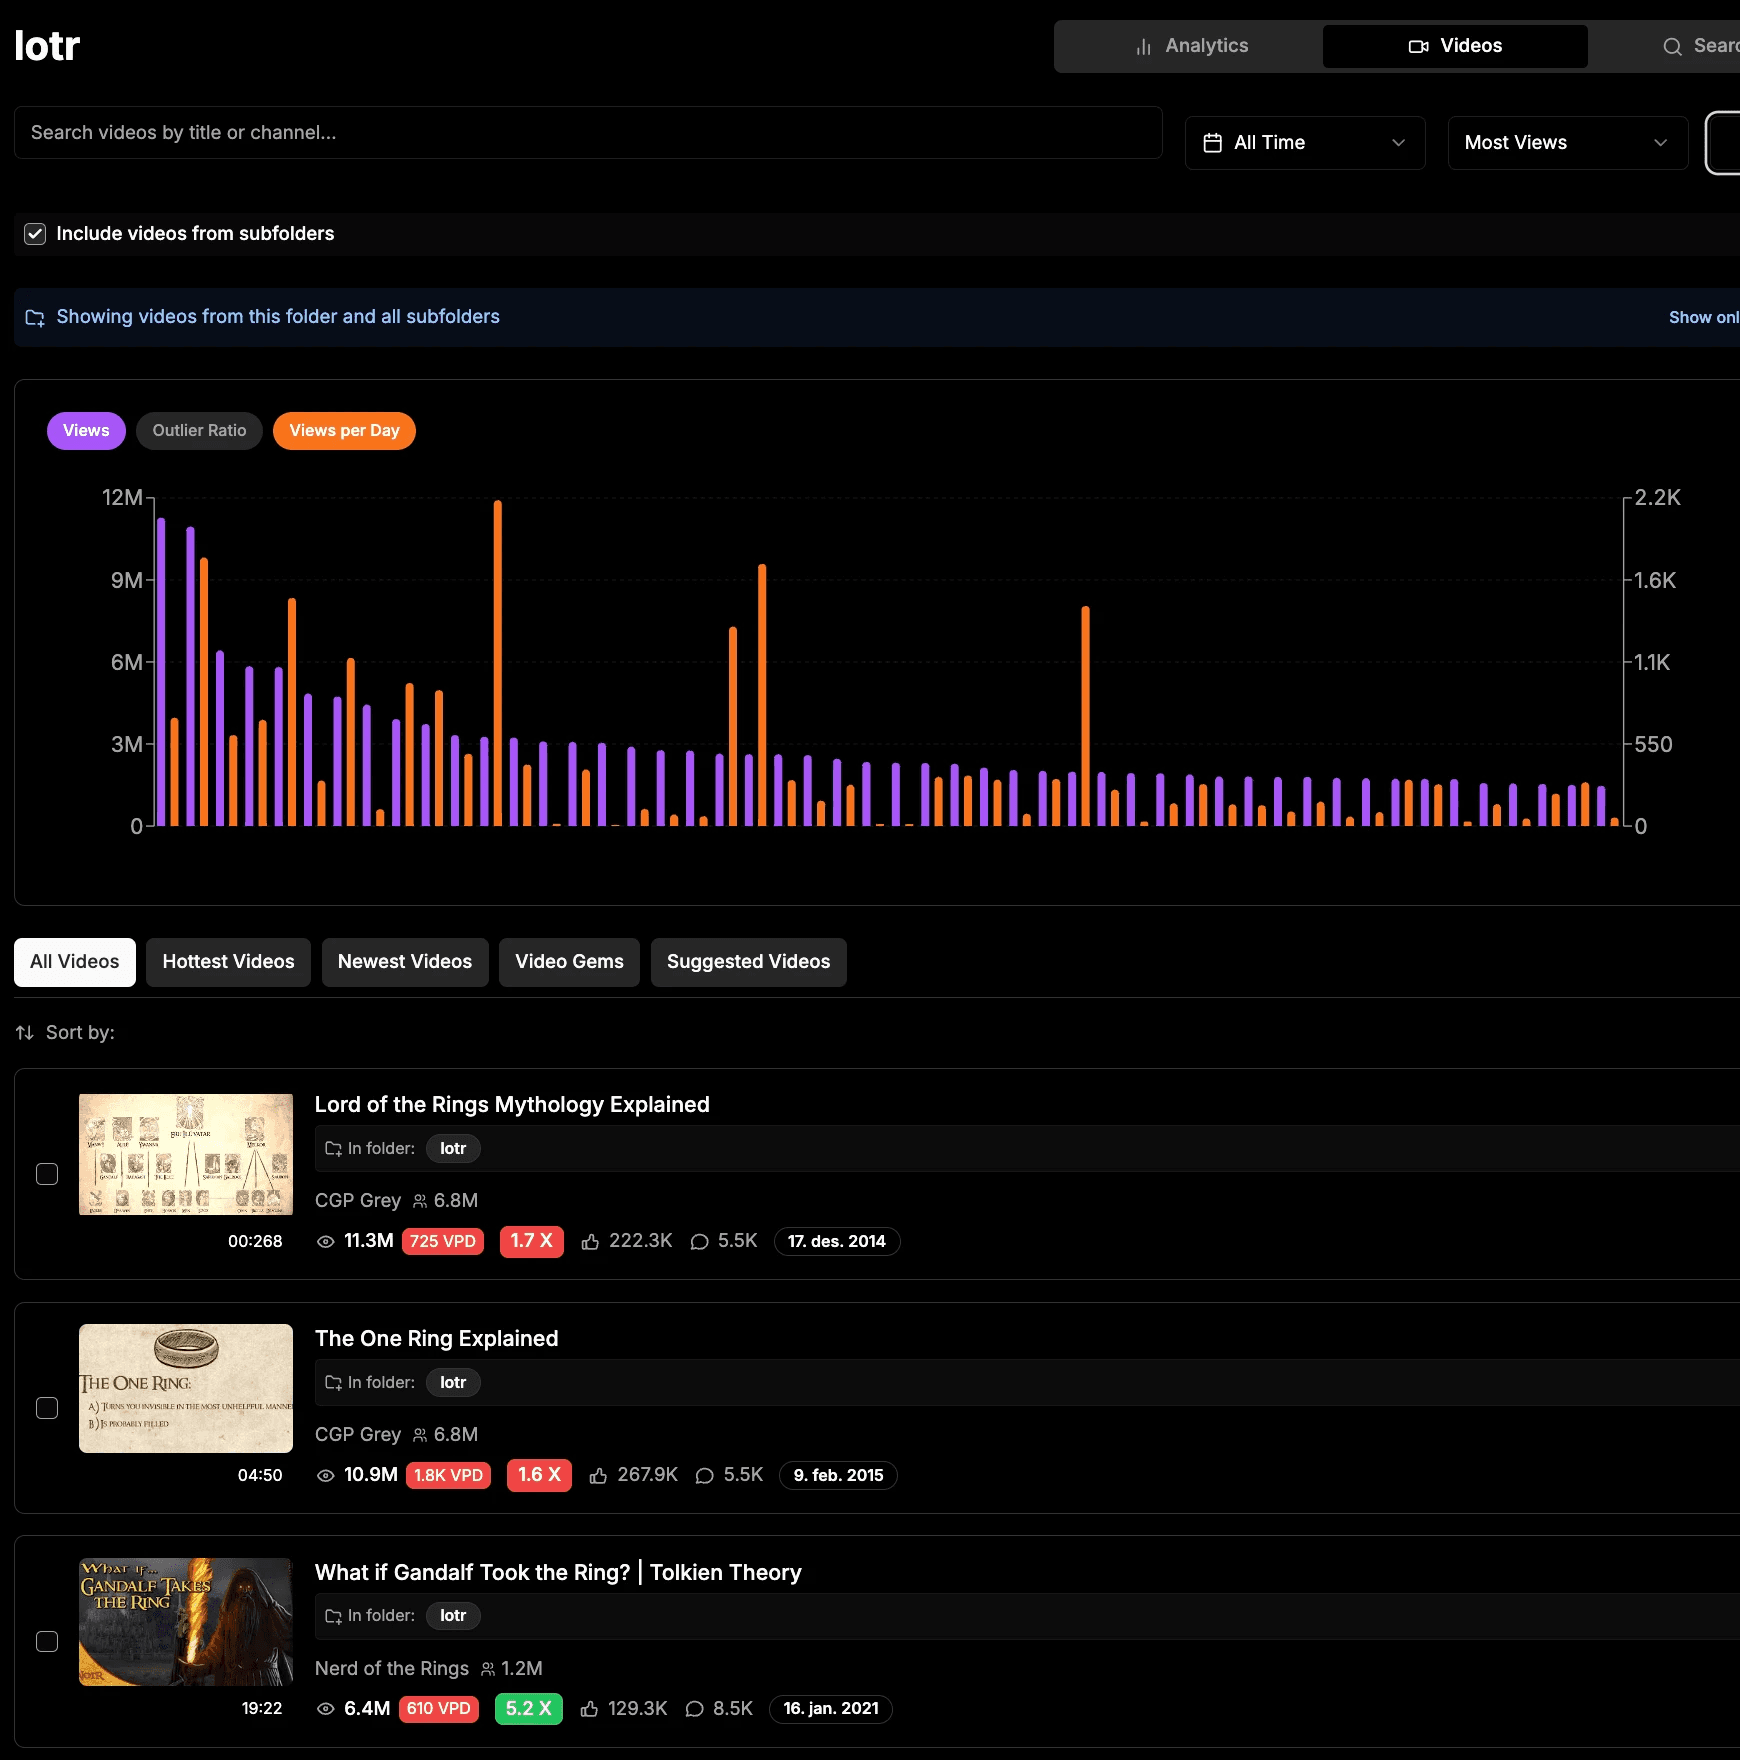1740x1760 pixels.
Task: Click the 1.6 X outlier badge
Action: pos(539,1476)
